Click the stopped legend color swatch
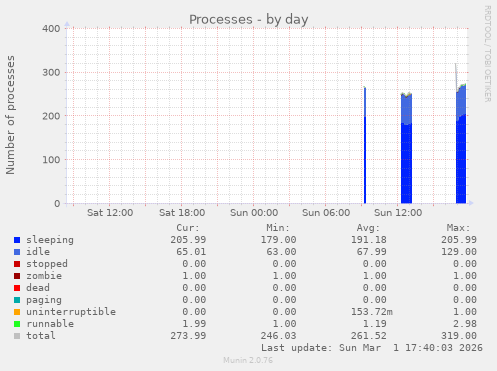 point(17,264)
